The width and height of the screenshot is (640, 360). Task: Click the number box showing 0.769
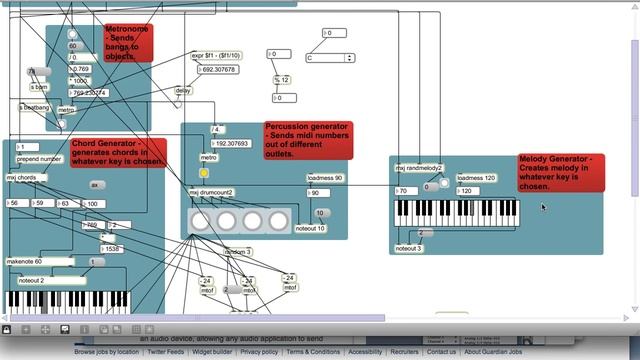pyautogui.click(x=80, y=69)
